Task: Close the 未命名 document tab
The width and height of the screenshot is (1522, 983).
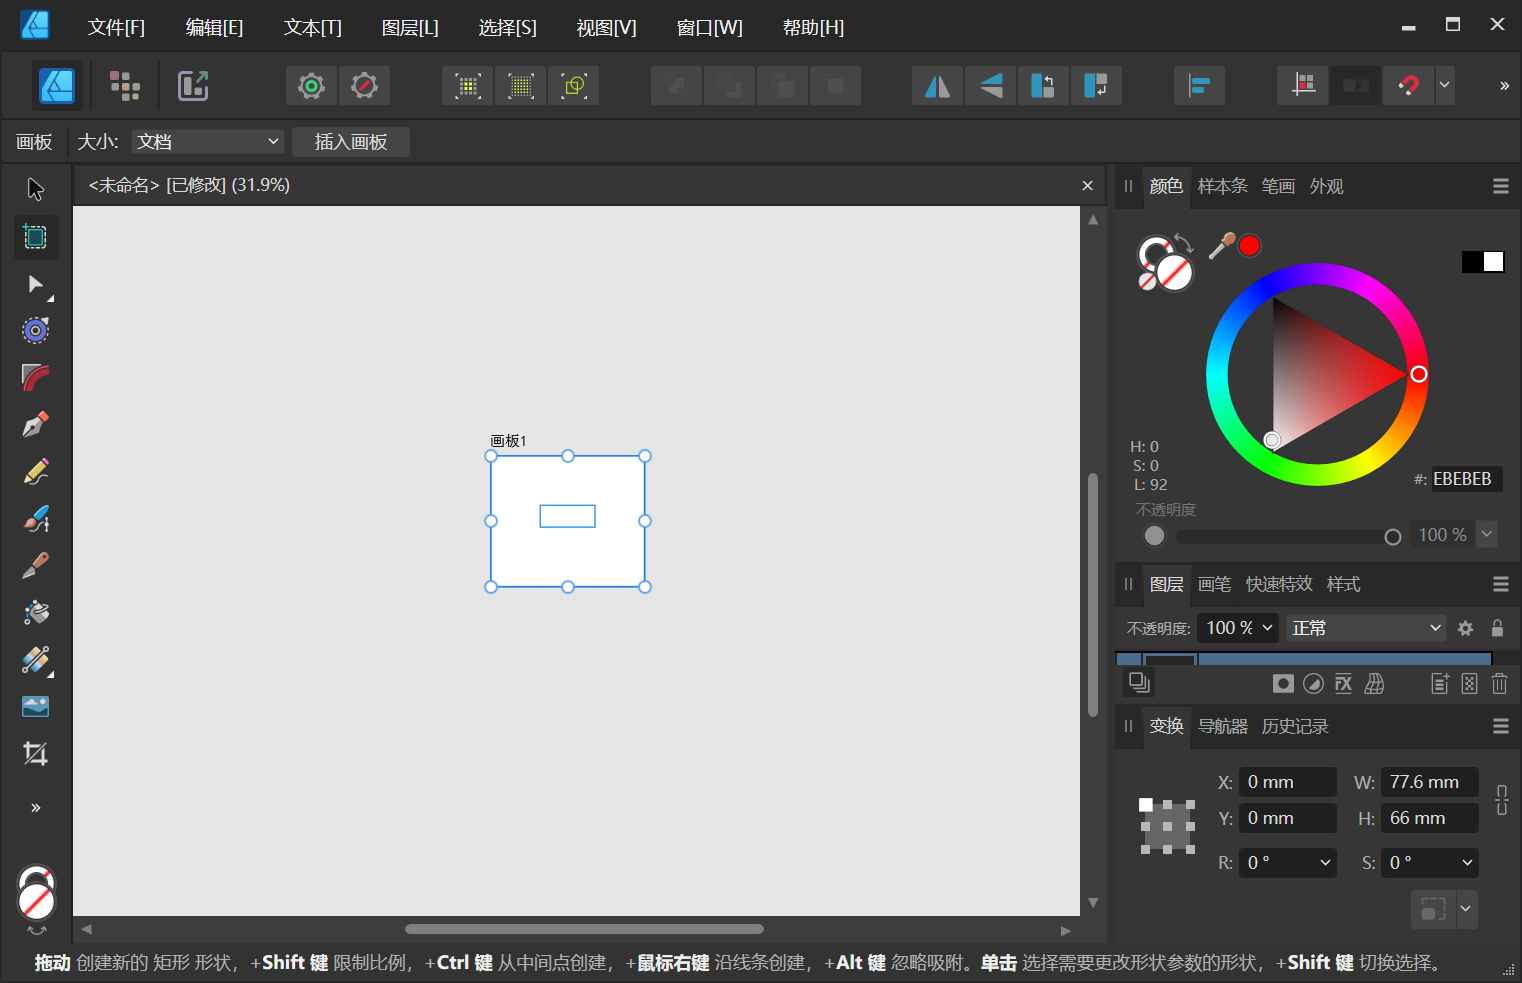Action: (x=1087, y=186)
